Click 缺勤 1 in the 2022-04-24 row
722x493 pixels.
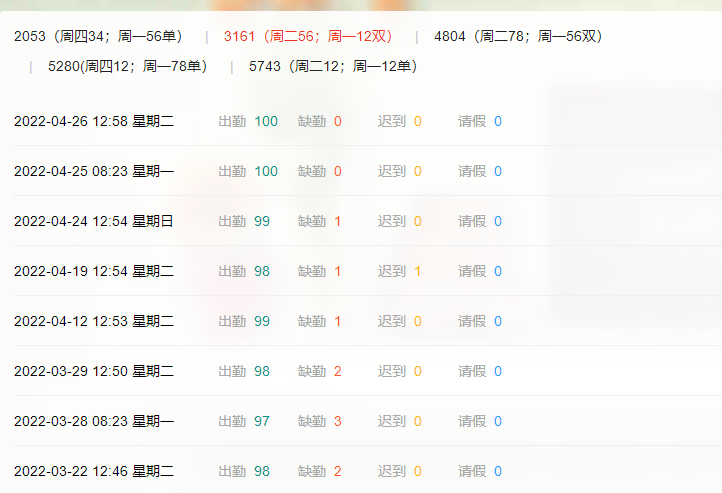[320, 221]
